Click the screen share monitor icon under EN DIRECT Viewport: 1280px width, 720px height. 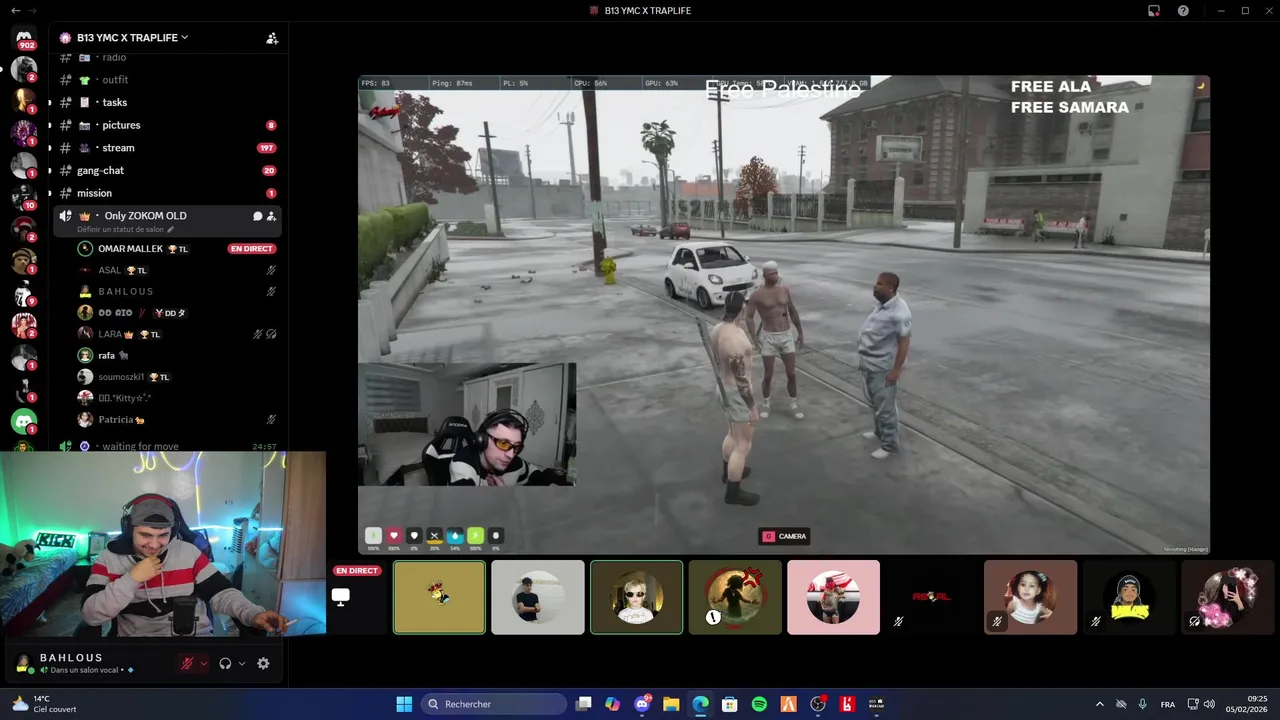coord(341,597)
